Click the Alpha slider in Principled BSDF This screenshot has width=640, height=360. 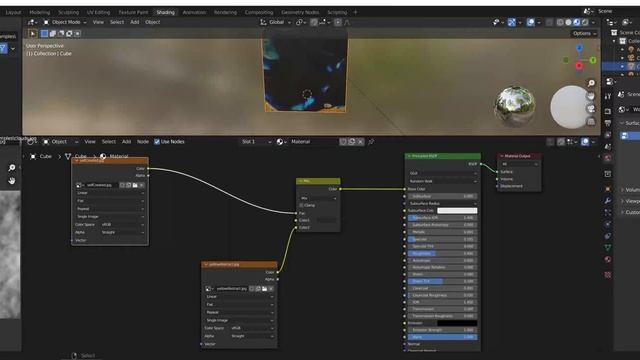pyautogui.click(x=442, y=337)
